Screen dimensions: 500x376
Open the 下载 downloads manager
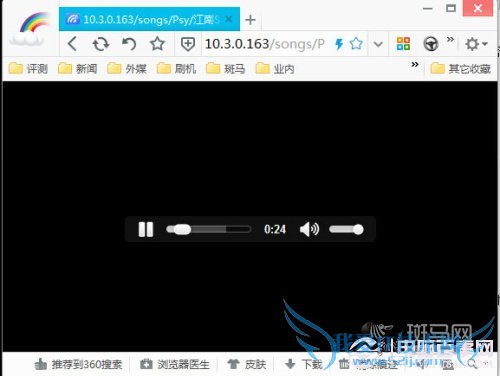coord(304,364)
